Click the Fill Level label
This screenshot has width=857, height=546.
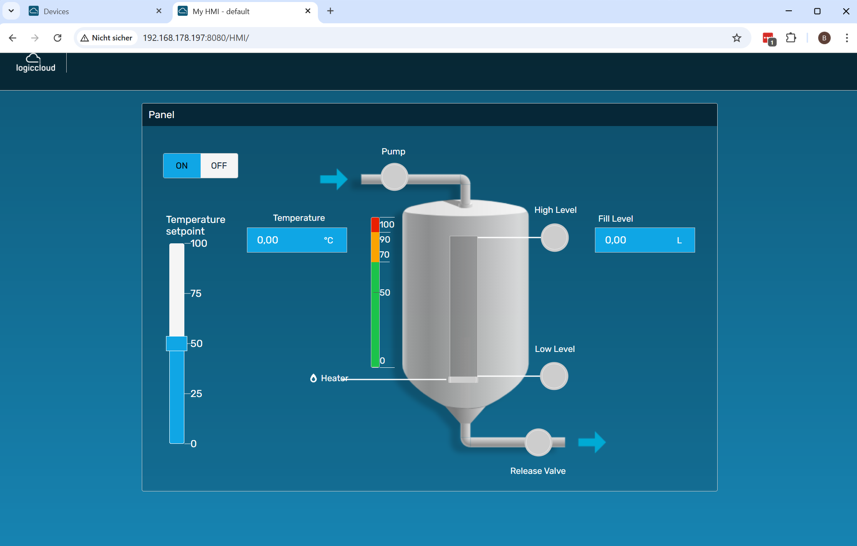pyautogui.click(x=615, y=219)
